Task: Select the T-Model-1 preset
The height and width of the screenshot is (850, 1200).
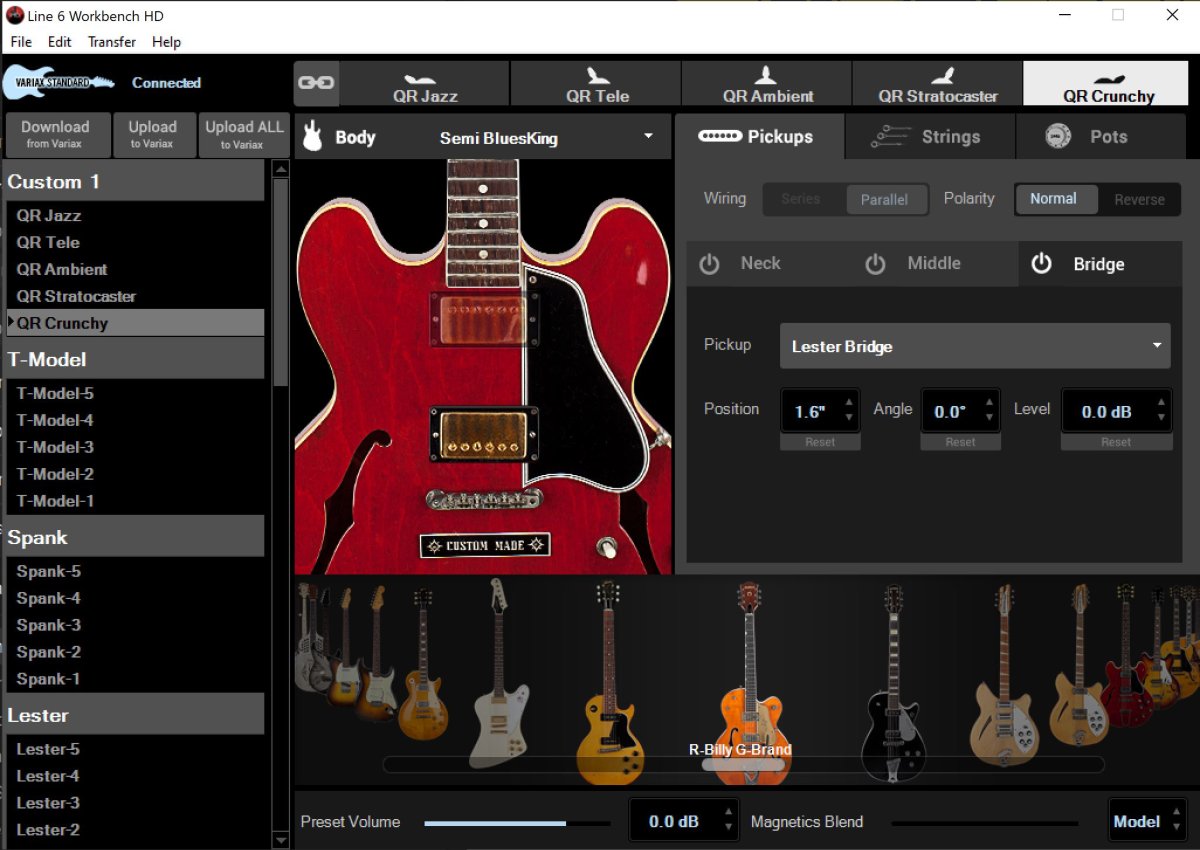Action: pyautogui.click(x=135, y=501)
